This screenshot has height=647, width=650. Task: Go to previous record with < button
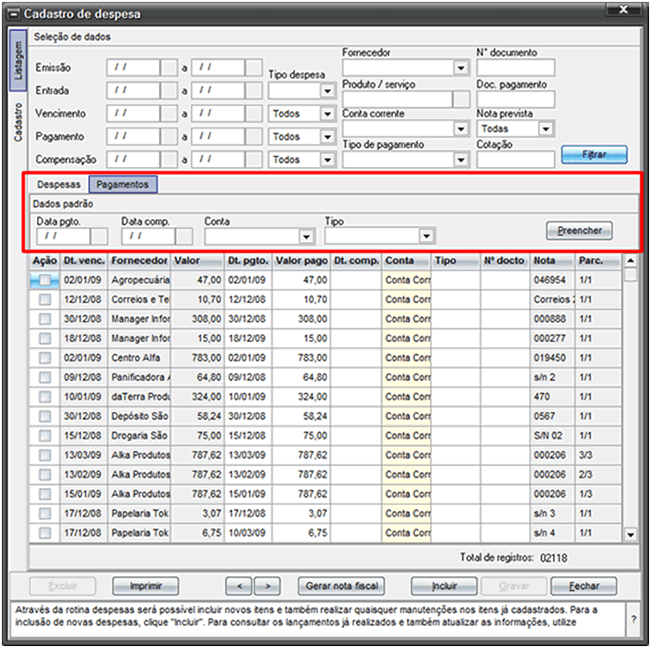239,586
